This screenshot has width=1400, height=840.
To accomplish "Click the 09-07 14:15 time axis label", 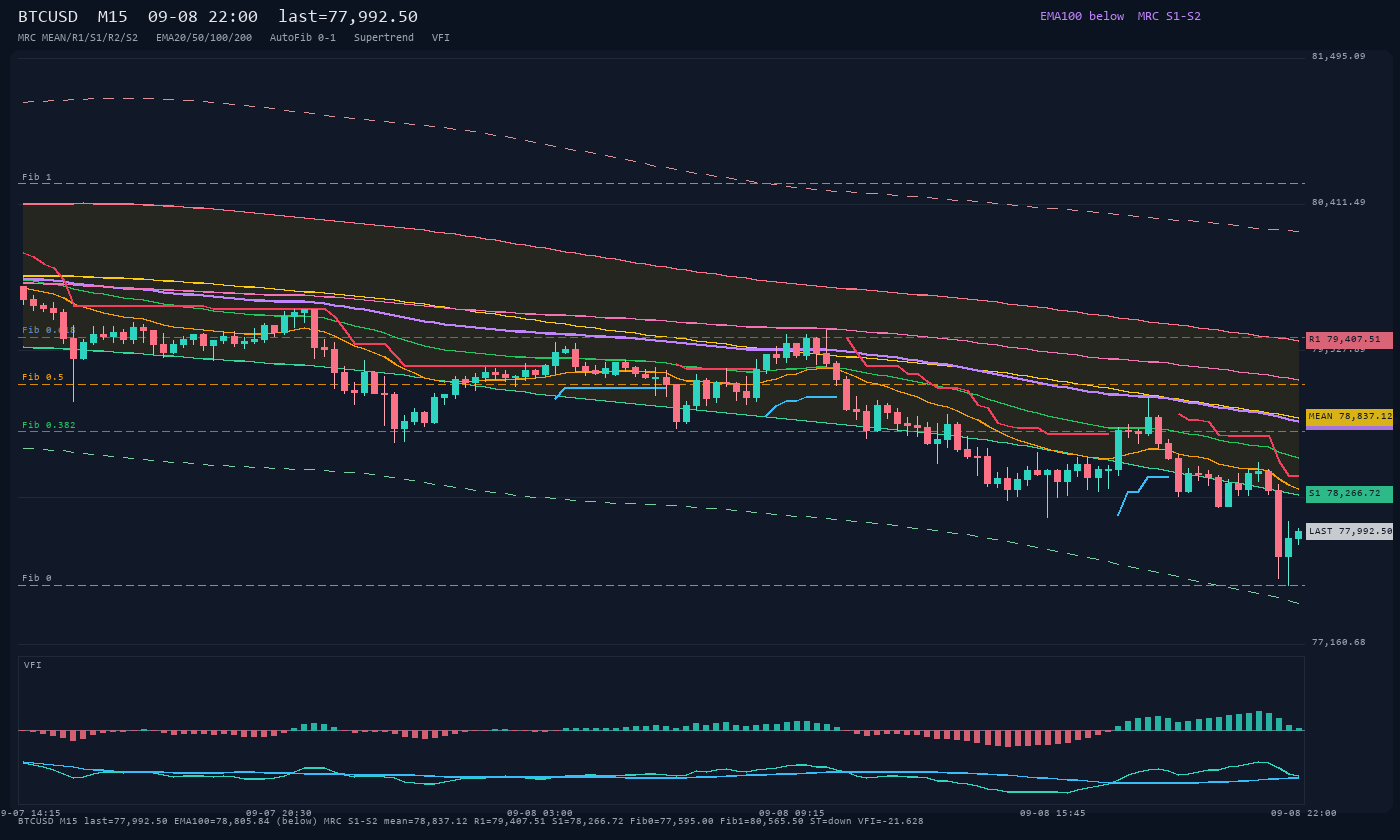I will pos(30,813).
